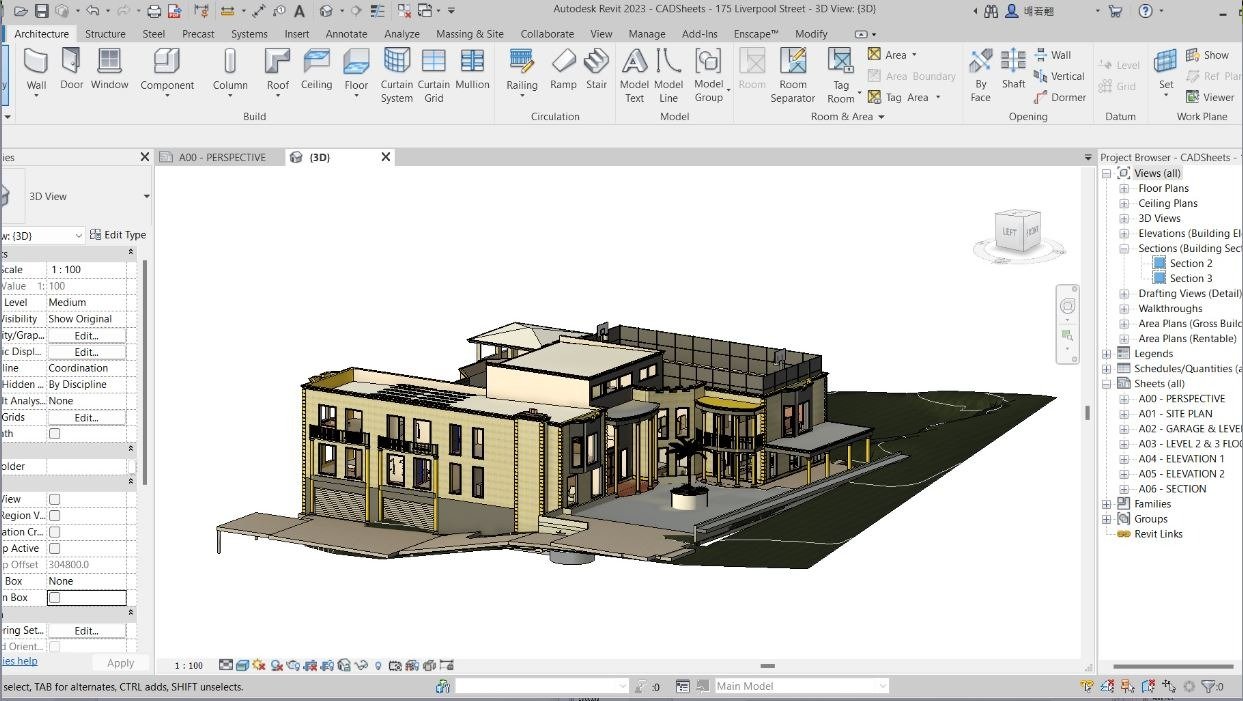
Task: Select the Wall tool in ribbon
Action: click(x=36, y=70)
